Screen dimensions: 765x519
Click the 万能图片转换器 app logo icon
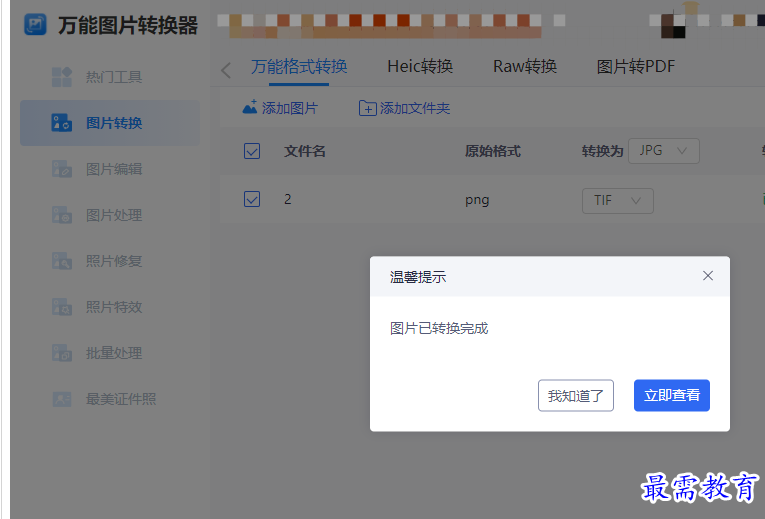tap(35, 25)
